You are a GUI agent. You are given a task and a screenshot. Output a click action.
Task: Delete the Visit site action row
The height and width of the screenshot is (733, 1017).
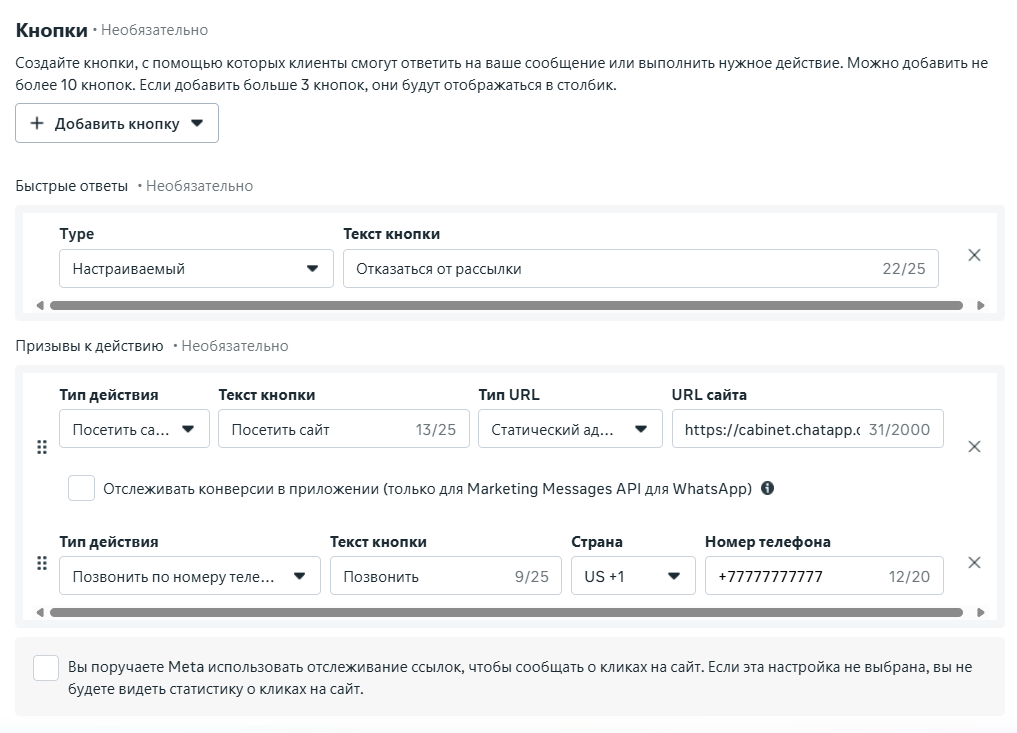point(974,447)
